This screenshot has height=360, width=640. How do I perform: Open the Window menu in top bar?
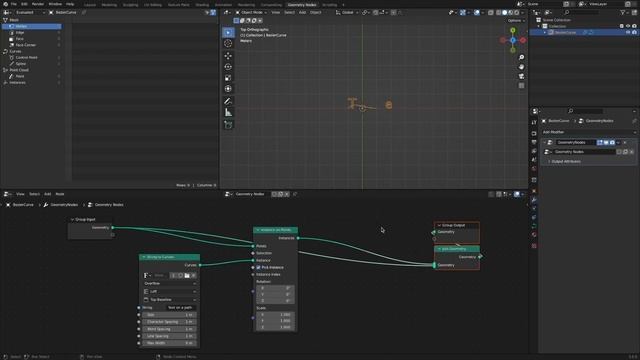tap(55, 4)
